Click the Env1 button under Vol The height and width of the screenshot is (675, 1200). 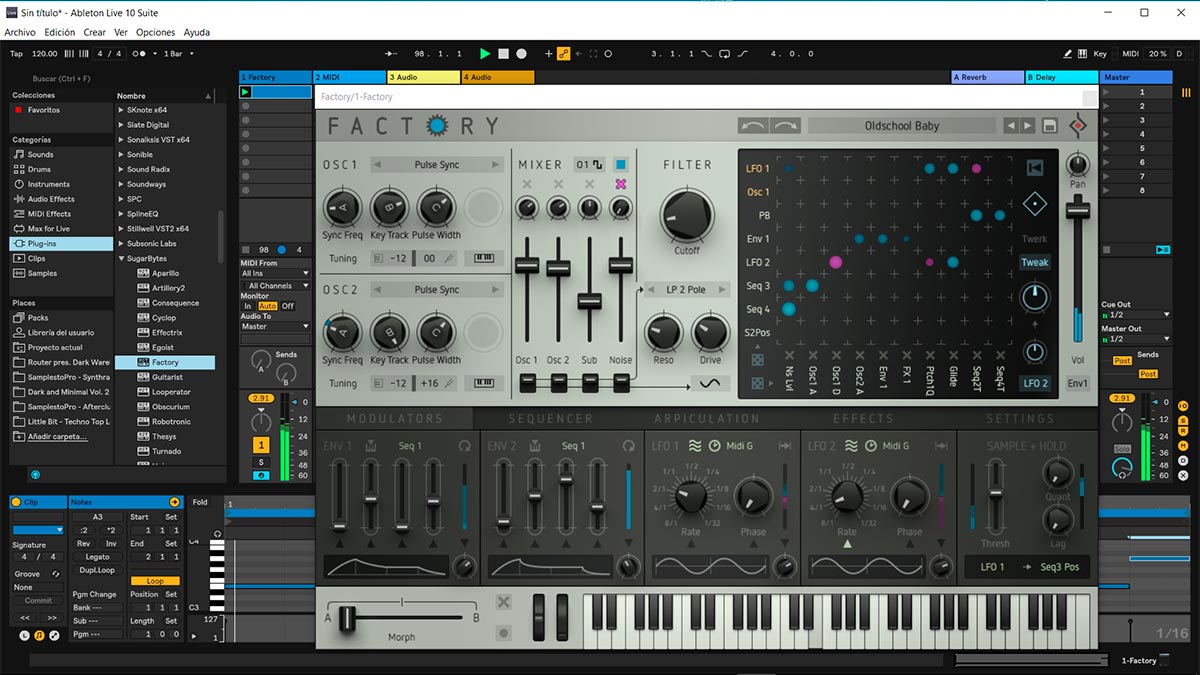point(1077,383)
